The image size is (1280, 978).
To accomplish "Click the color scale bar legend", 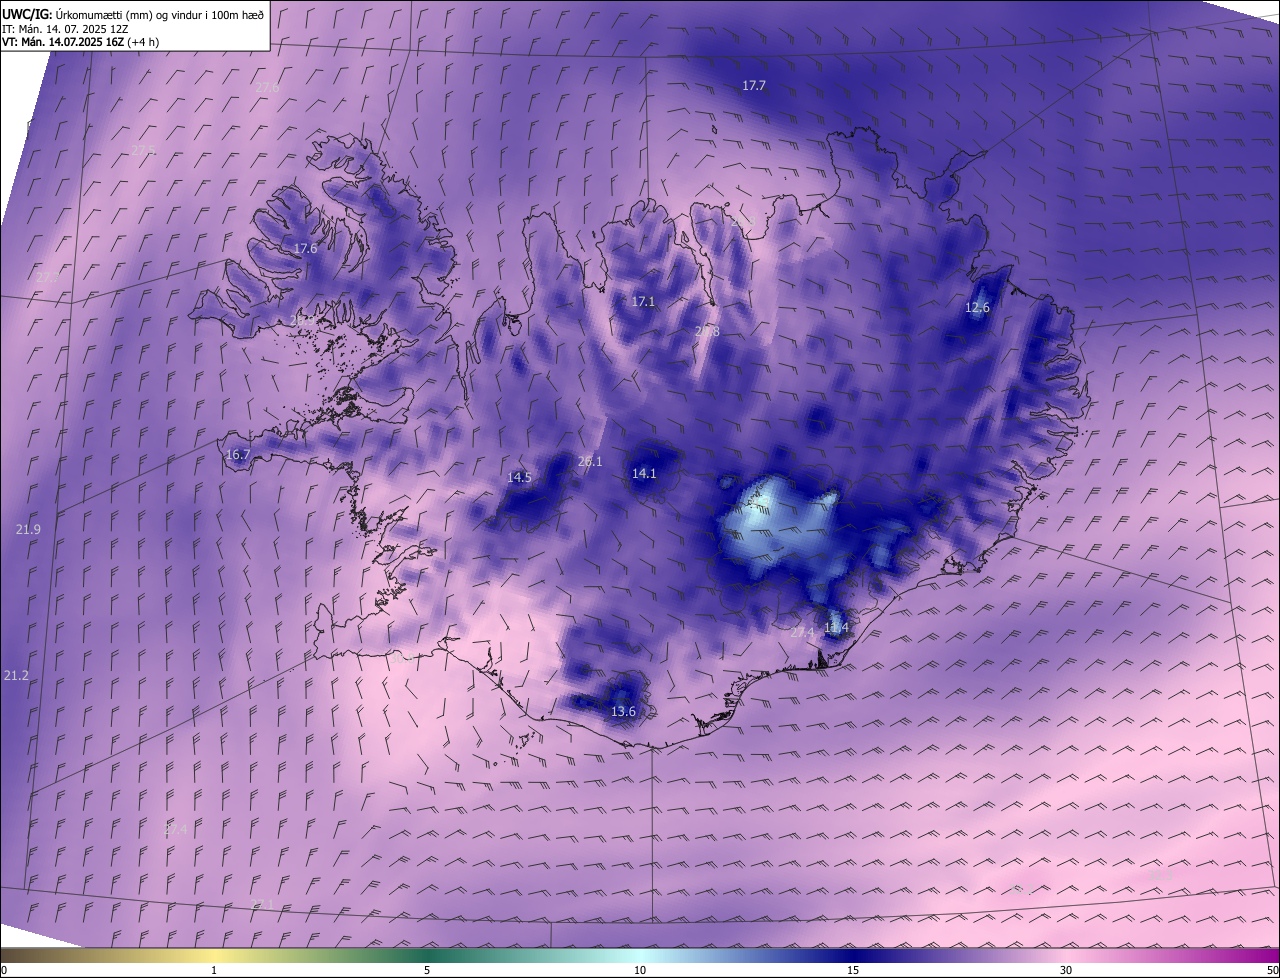I will 640,955.
